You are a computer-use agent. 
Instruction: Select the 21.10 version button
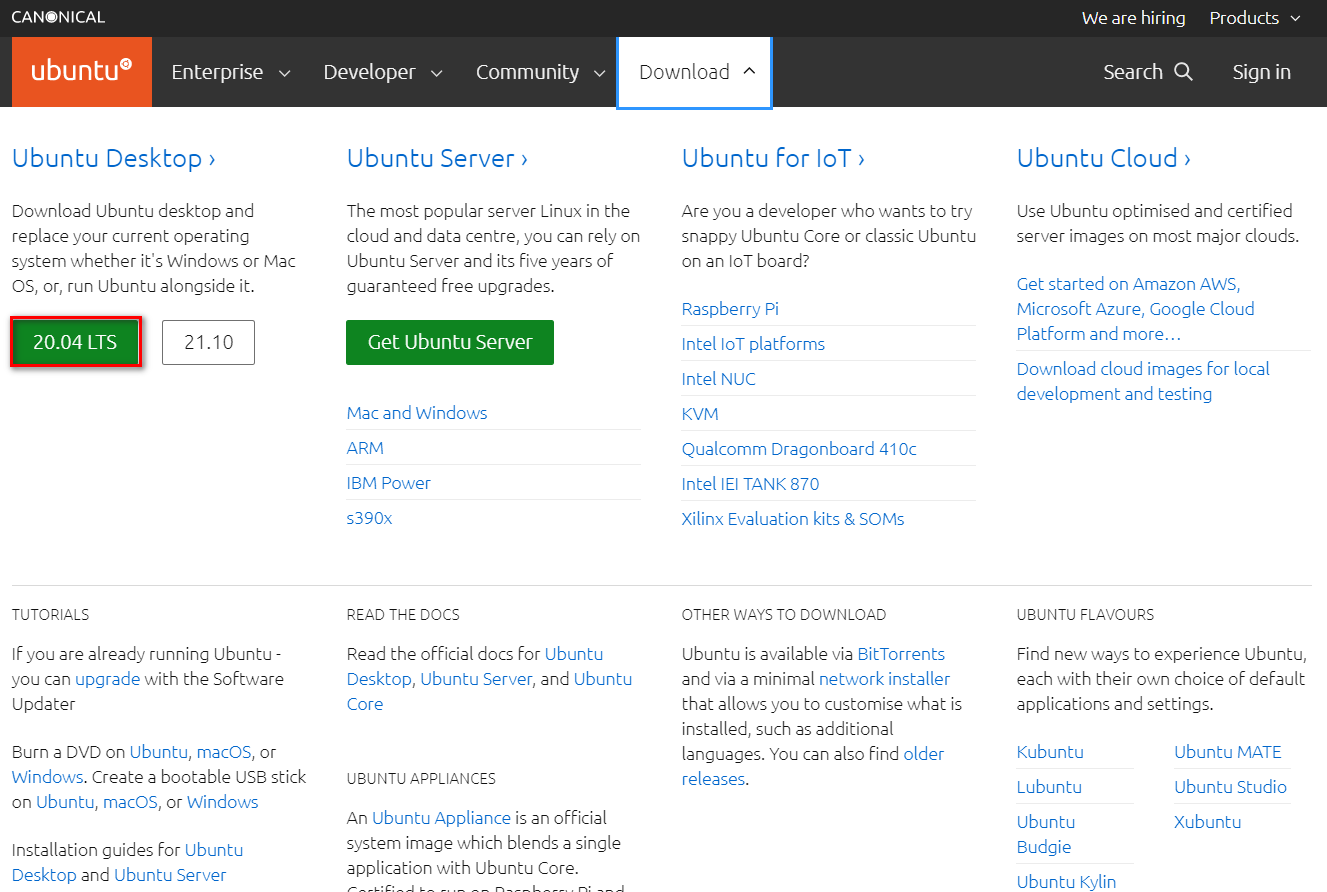coord(208,342)
